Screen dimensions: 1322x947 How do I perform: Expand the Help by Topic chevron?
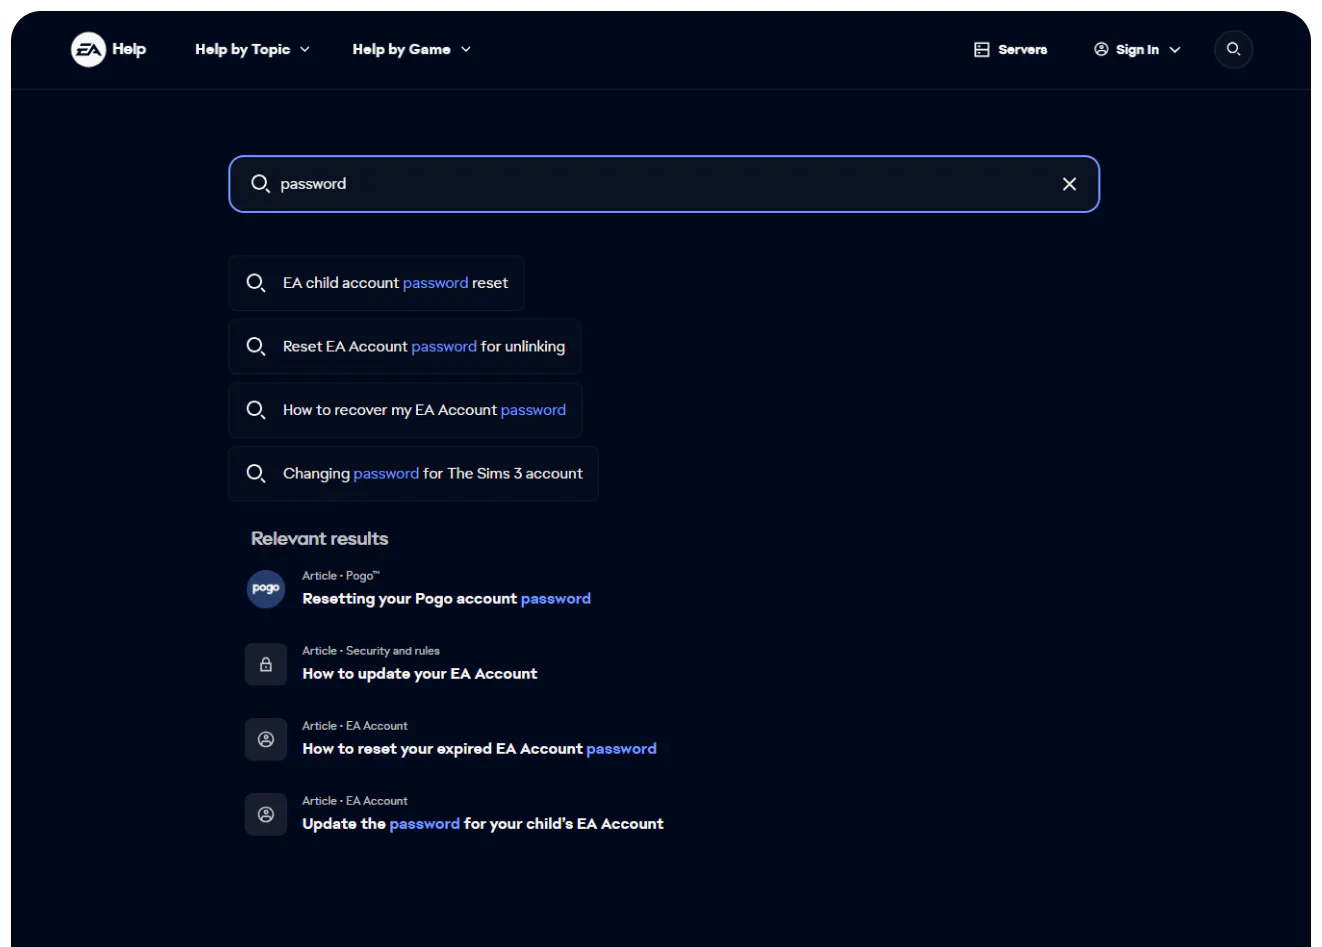tap(305, 49)
